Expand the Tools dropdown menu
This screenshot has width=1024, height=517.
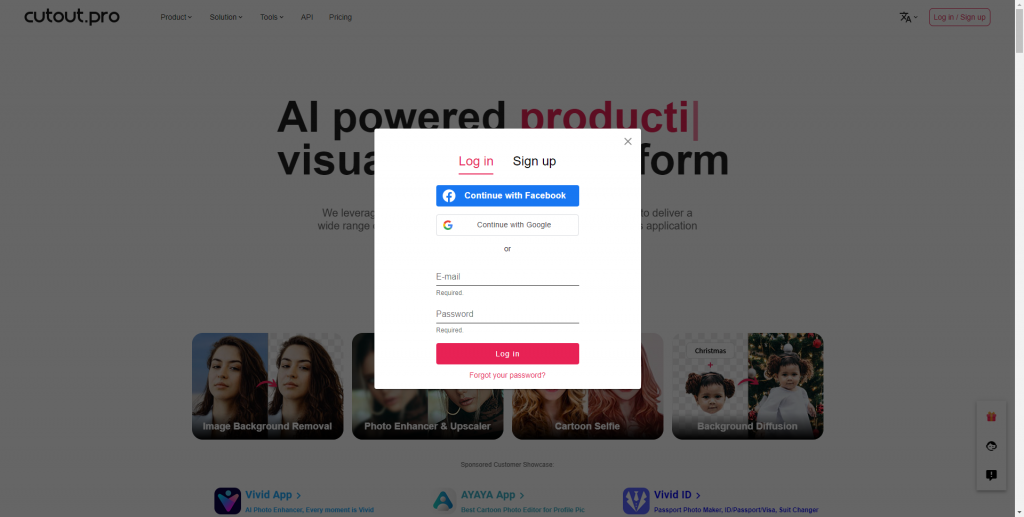pyautogui.click(x=272, y=17)
